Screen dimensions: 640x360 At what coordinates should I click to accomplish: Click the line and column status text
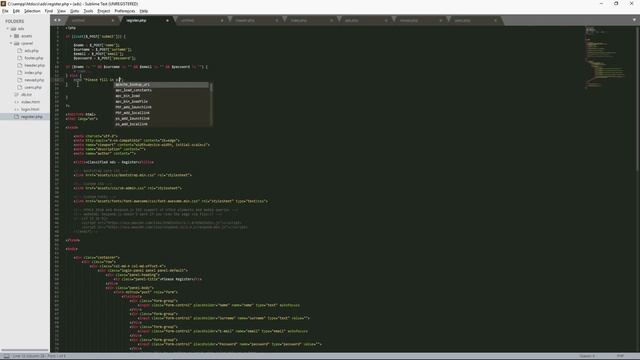[39, 356]
